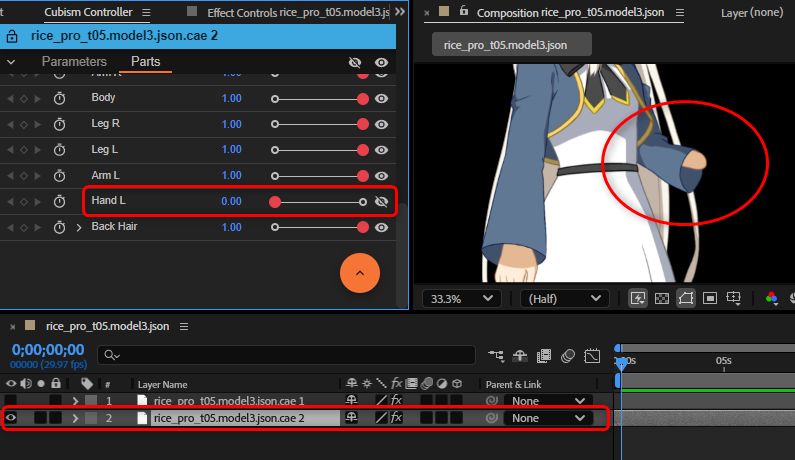The width and height of the screenshot is (795, 460).
Task: Click lock icon beside rice_pro_t05.model3.json.cae 2
Action: (x=12, y=37)
